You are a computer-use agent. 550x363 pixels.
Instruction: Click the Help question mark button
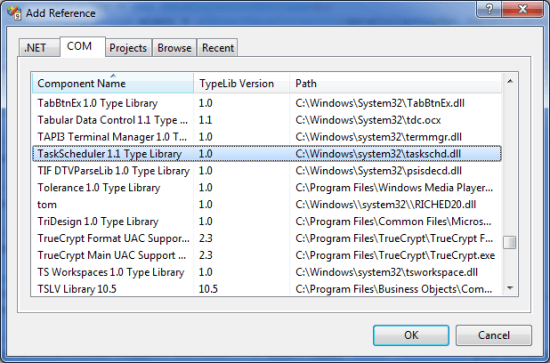[x=489, y=9]
